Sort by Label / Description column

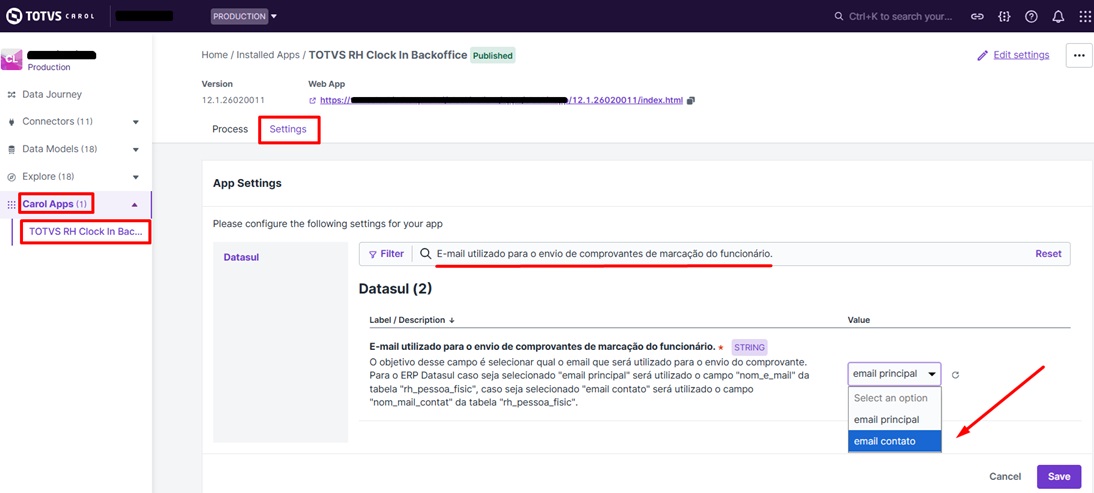[x=412, y=320]
